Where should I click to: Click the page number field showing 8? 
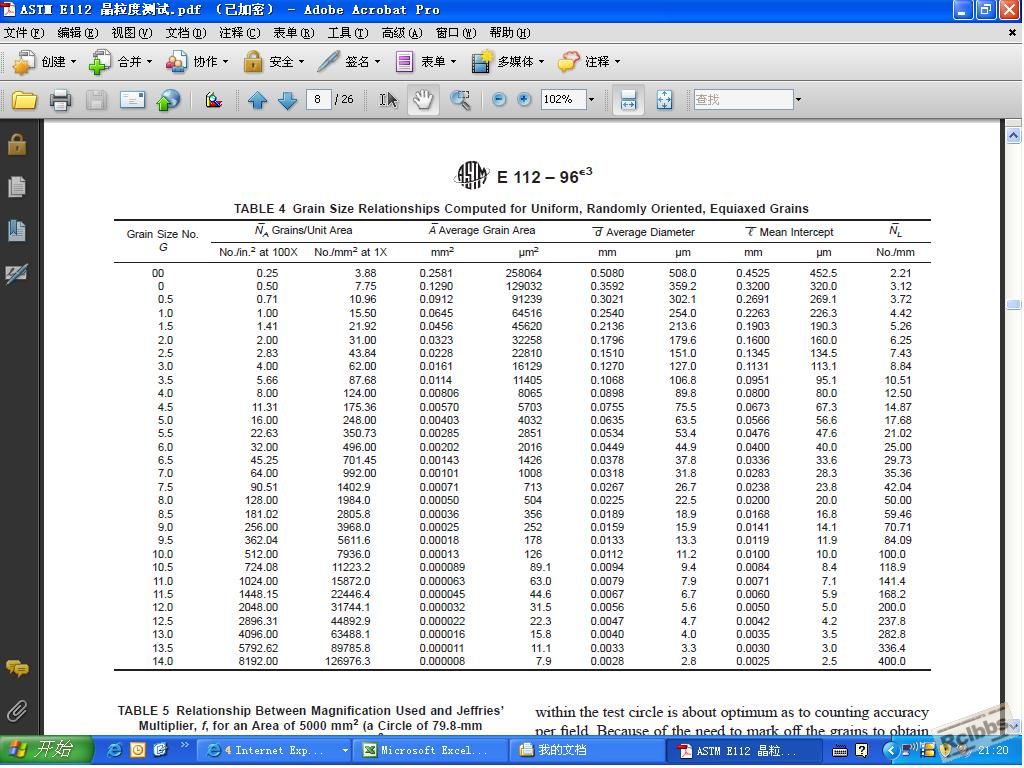point(318,99)
